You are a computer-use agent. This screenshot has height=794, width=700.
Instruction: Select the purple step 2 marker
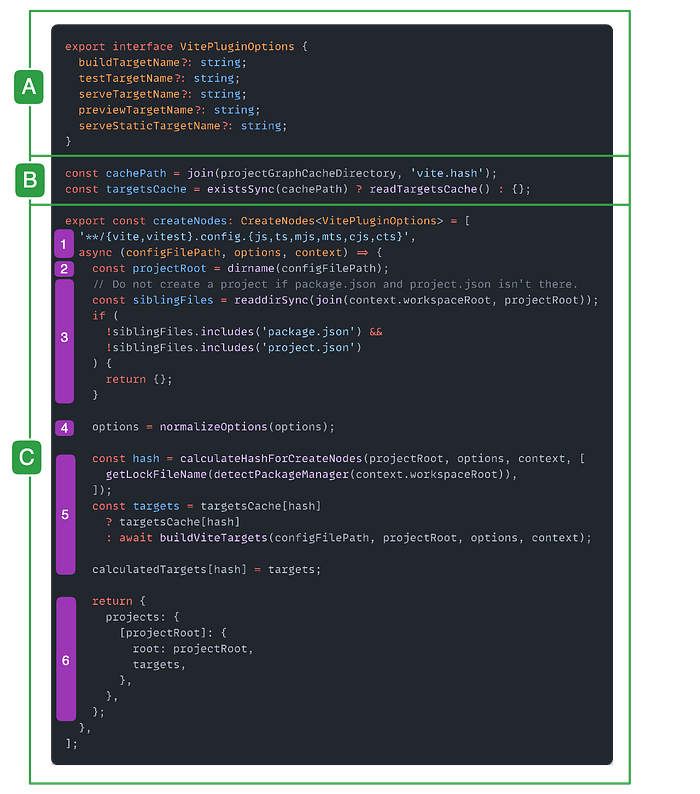65,268
